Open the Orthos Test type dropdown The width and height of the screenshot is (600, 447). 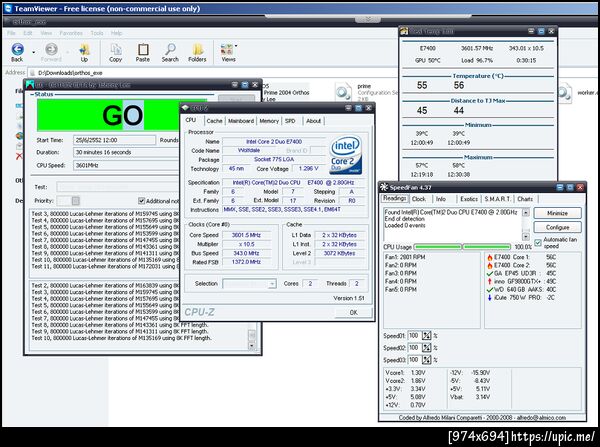(117, 187)
